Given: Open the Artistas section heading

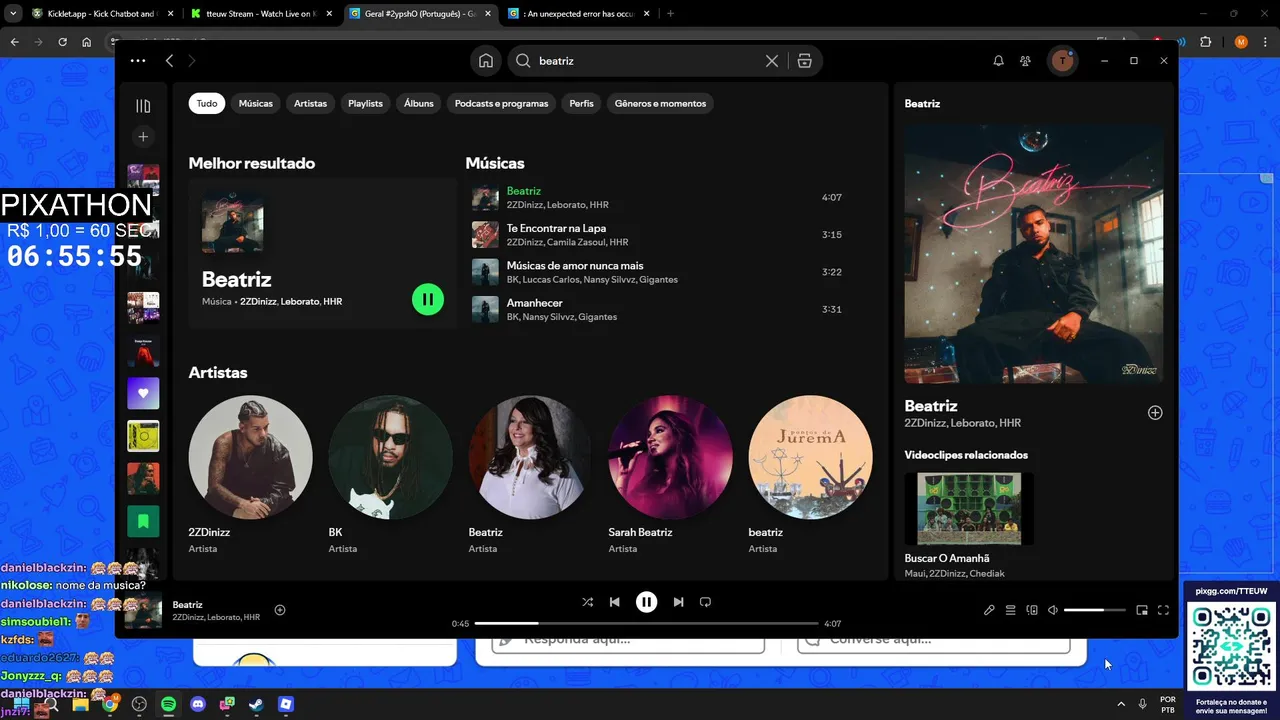Looking at the screenshot, I should tap(218, 372).
